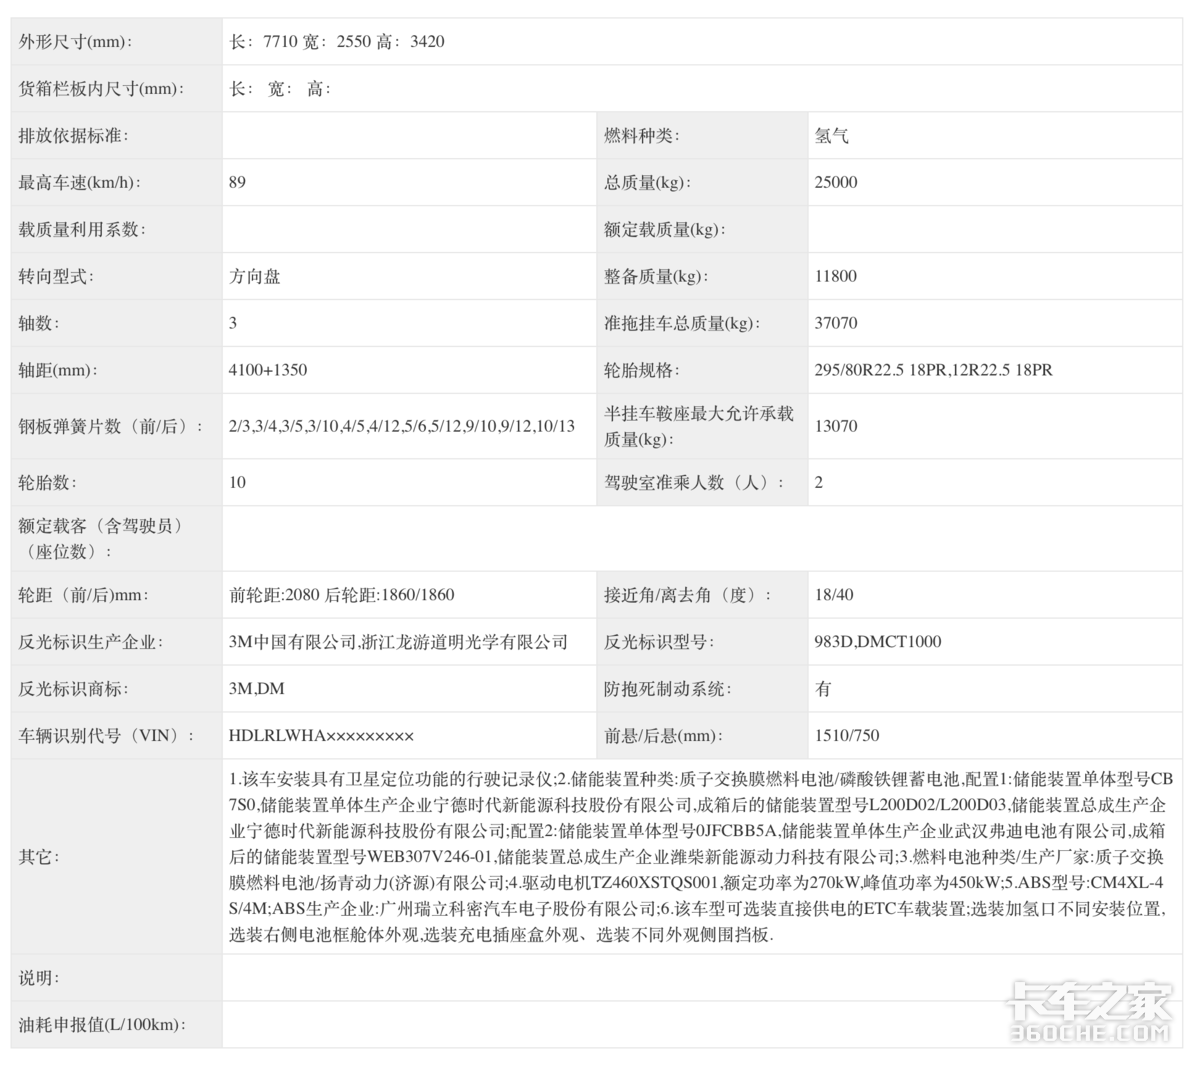The width and height of the screenshot is (1200, 1067).
Task: Click the front/rear overhang value 1510/750
Action: tap(847, 736)
